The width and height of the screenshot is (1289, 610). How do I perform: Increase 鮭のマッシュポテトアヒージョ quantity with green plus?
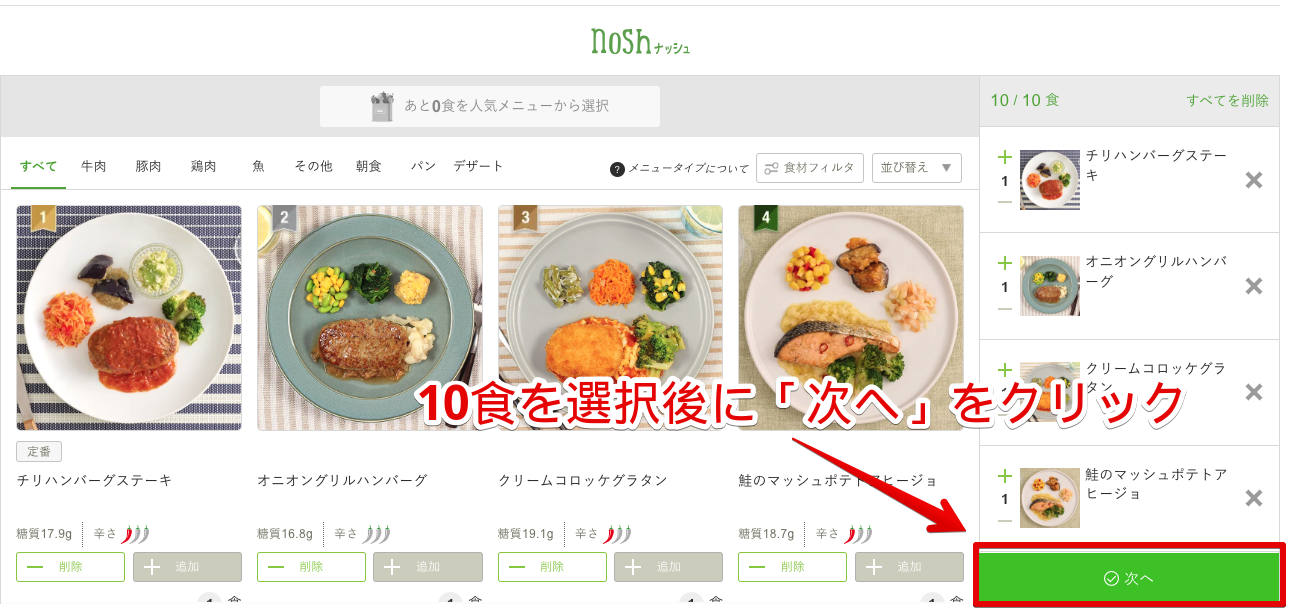pos(1004,476)
